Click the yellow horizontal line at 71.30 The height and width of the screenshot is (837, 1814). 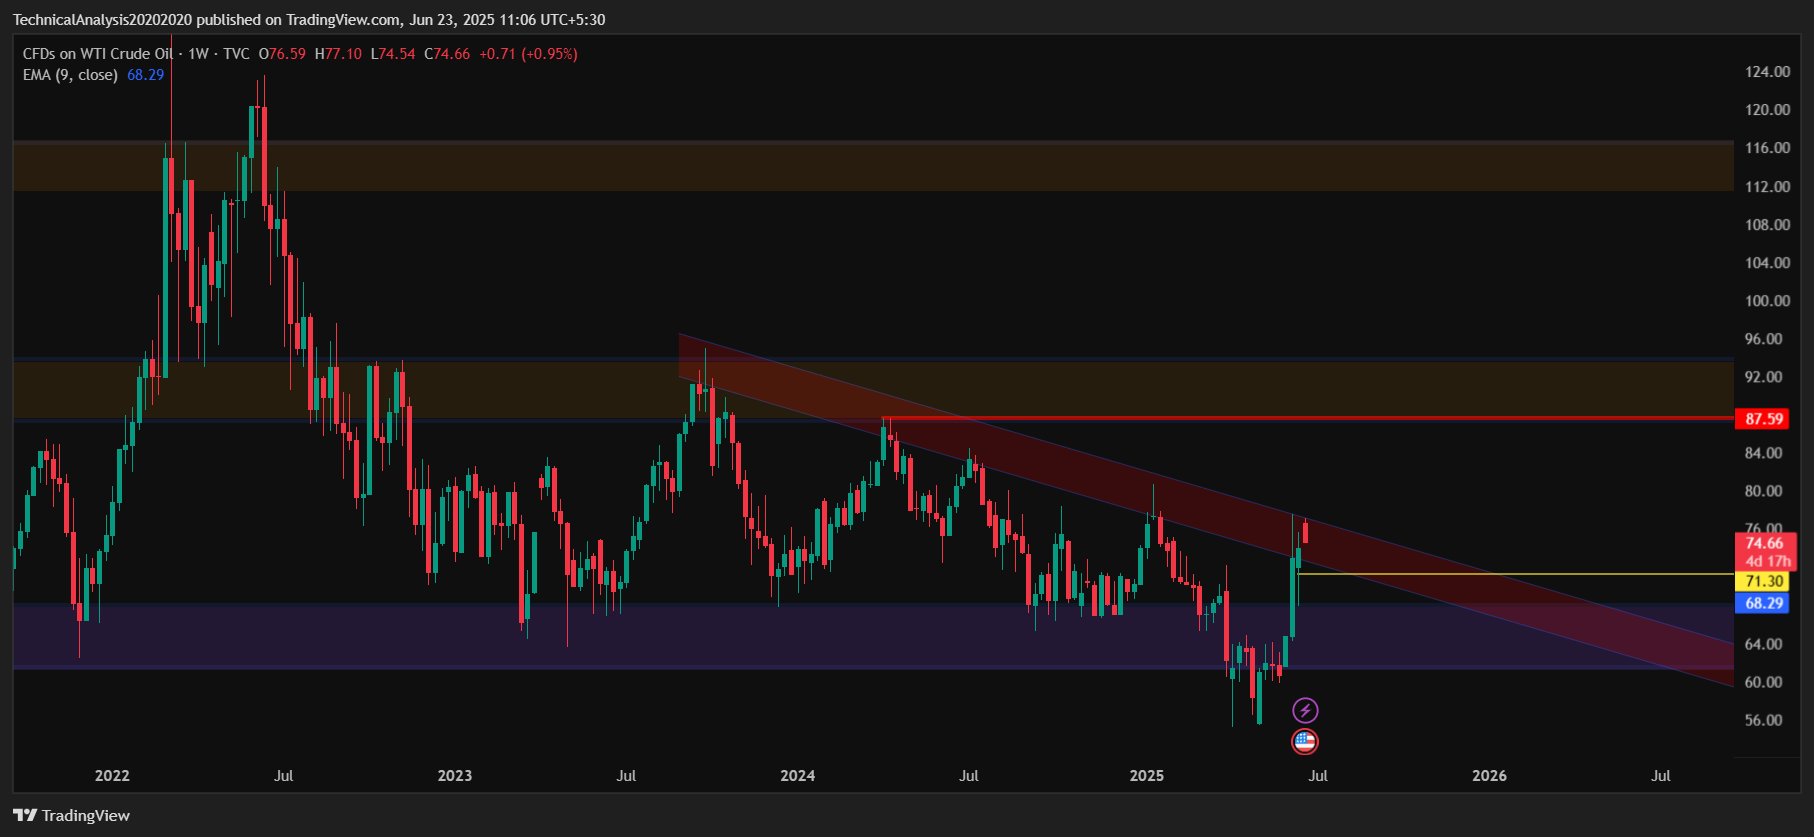pos(1515,574)
